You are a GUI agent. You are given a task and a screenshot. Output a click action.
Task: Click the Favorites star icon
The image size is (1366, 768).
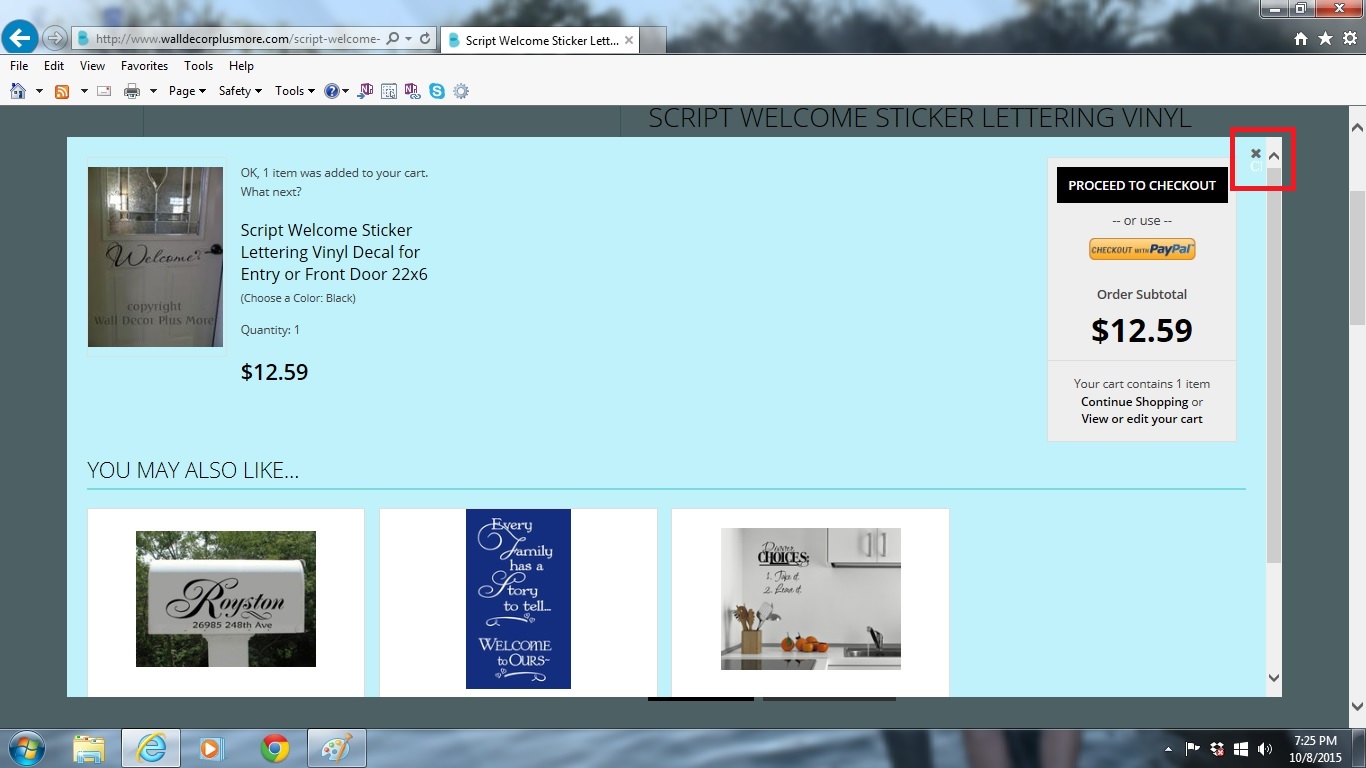coord(1325,39)
